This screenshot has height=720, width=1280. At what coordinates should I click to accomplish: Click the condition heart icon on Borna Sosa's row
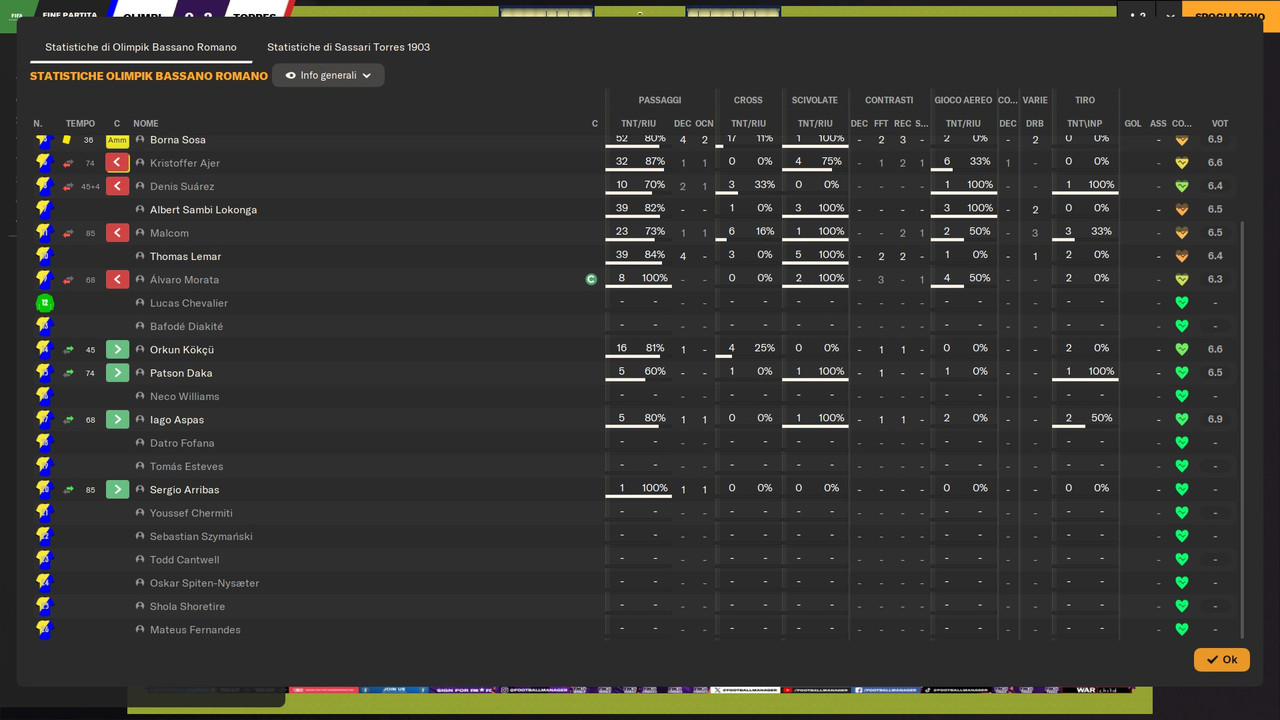point(1181,140)
